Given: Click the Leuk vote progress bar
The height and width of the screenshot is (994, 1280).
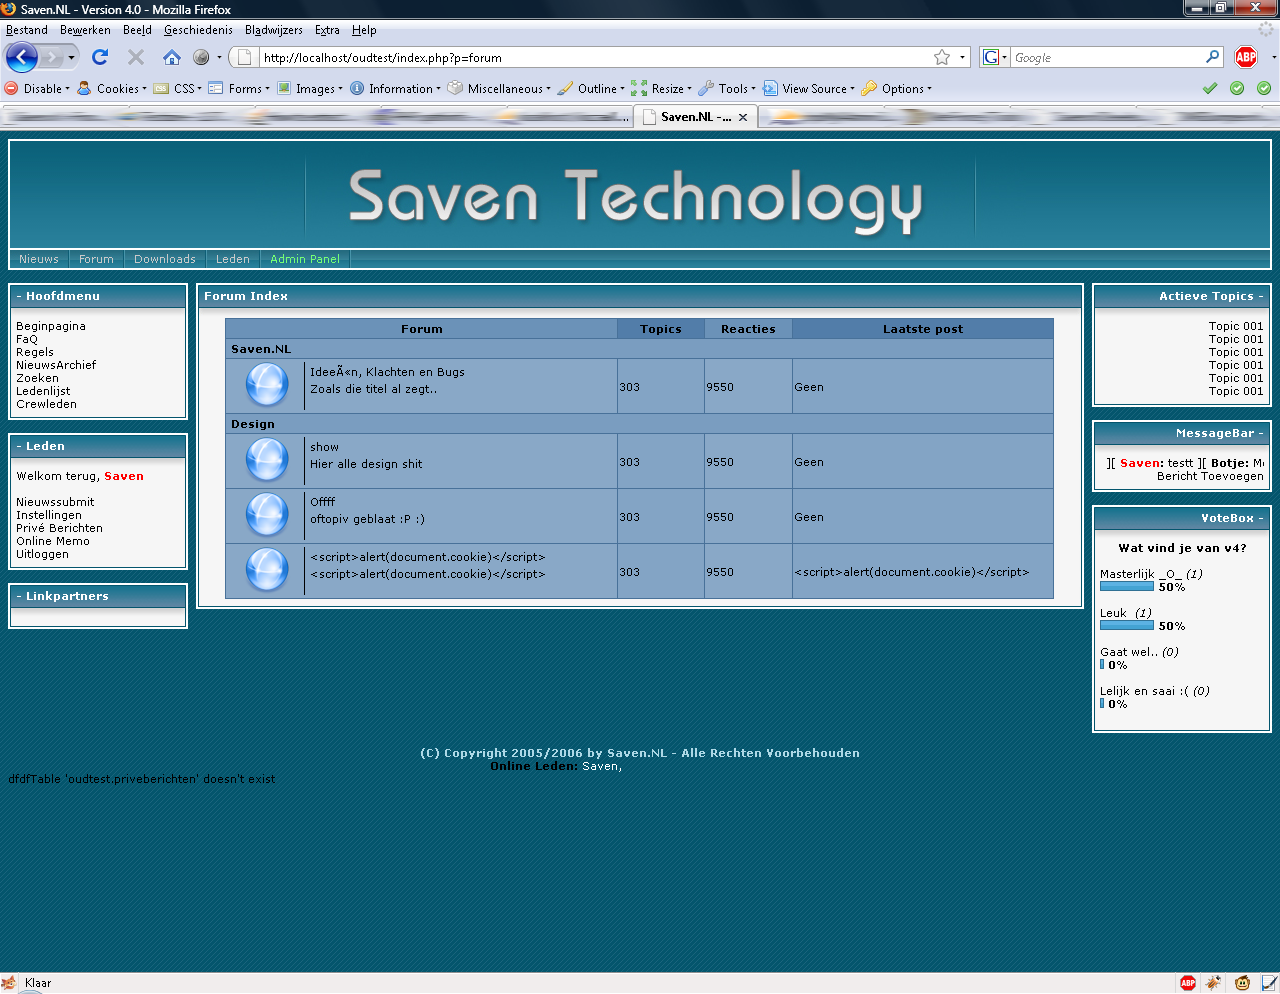Looking at the screenshot, I should 1127,625.
